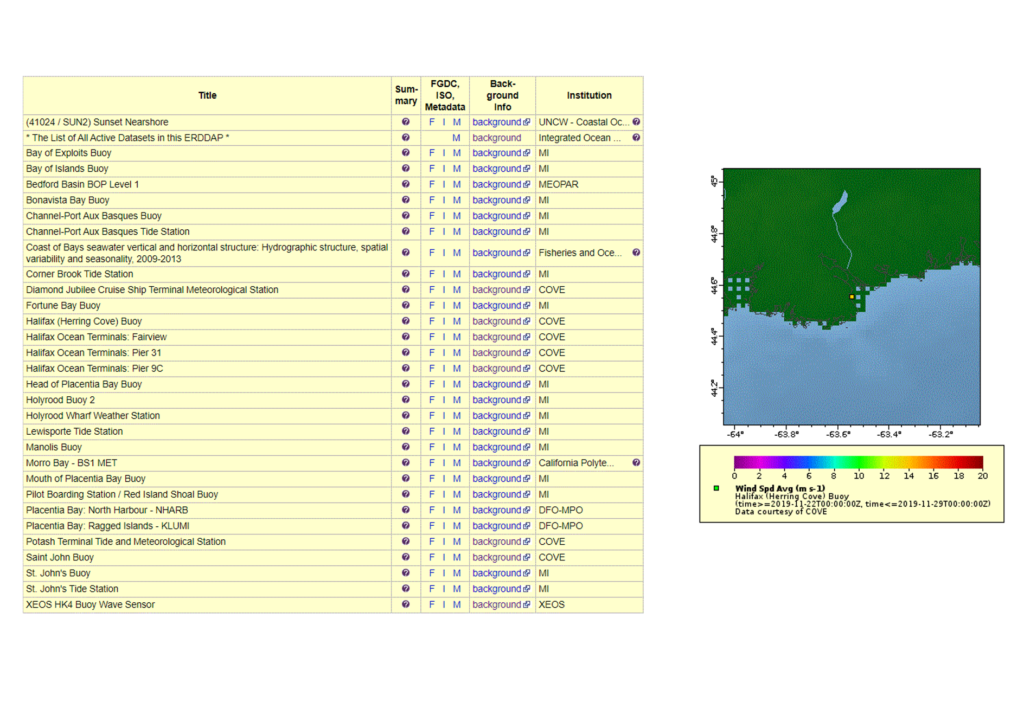Open summary for Potash Terminal Tide station
The image size is (1024, 709).
click(406, 542)
